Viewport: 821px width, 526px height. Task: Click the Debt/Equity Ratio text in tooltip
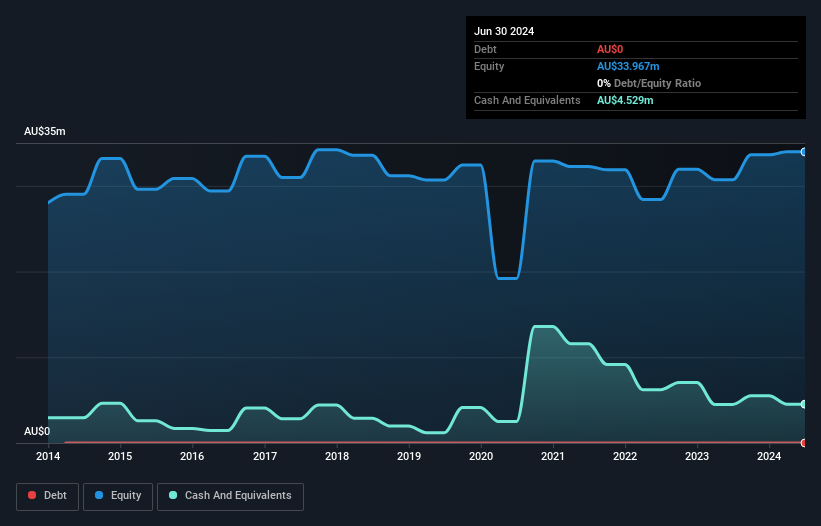[657, 83]
